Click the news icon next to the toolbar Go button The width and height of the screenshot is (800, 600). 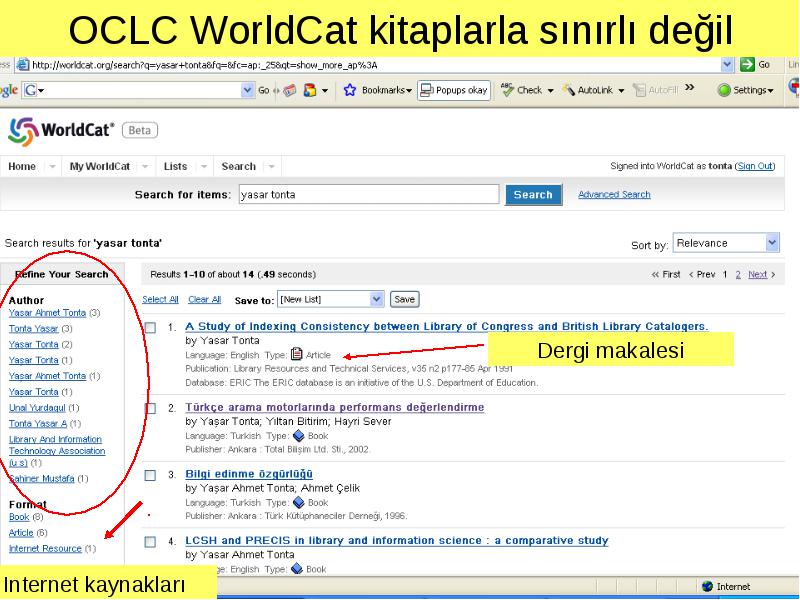tap(290, 90)
